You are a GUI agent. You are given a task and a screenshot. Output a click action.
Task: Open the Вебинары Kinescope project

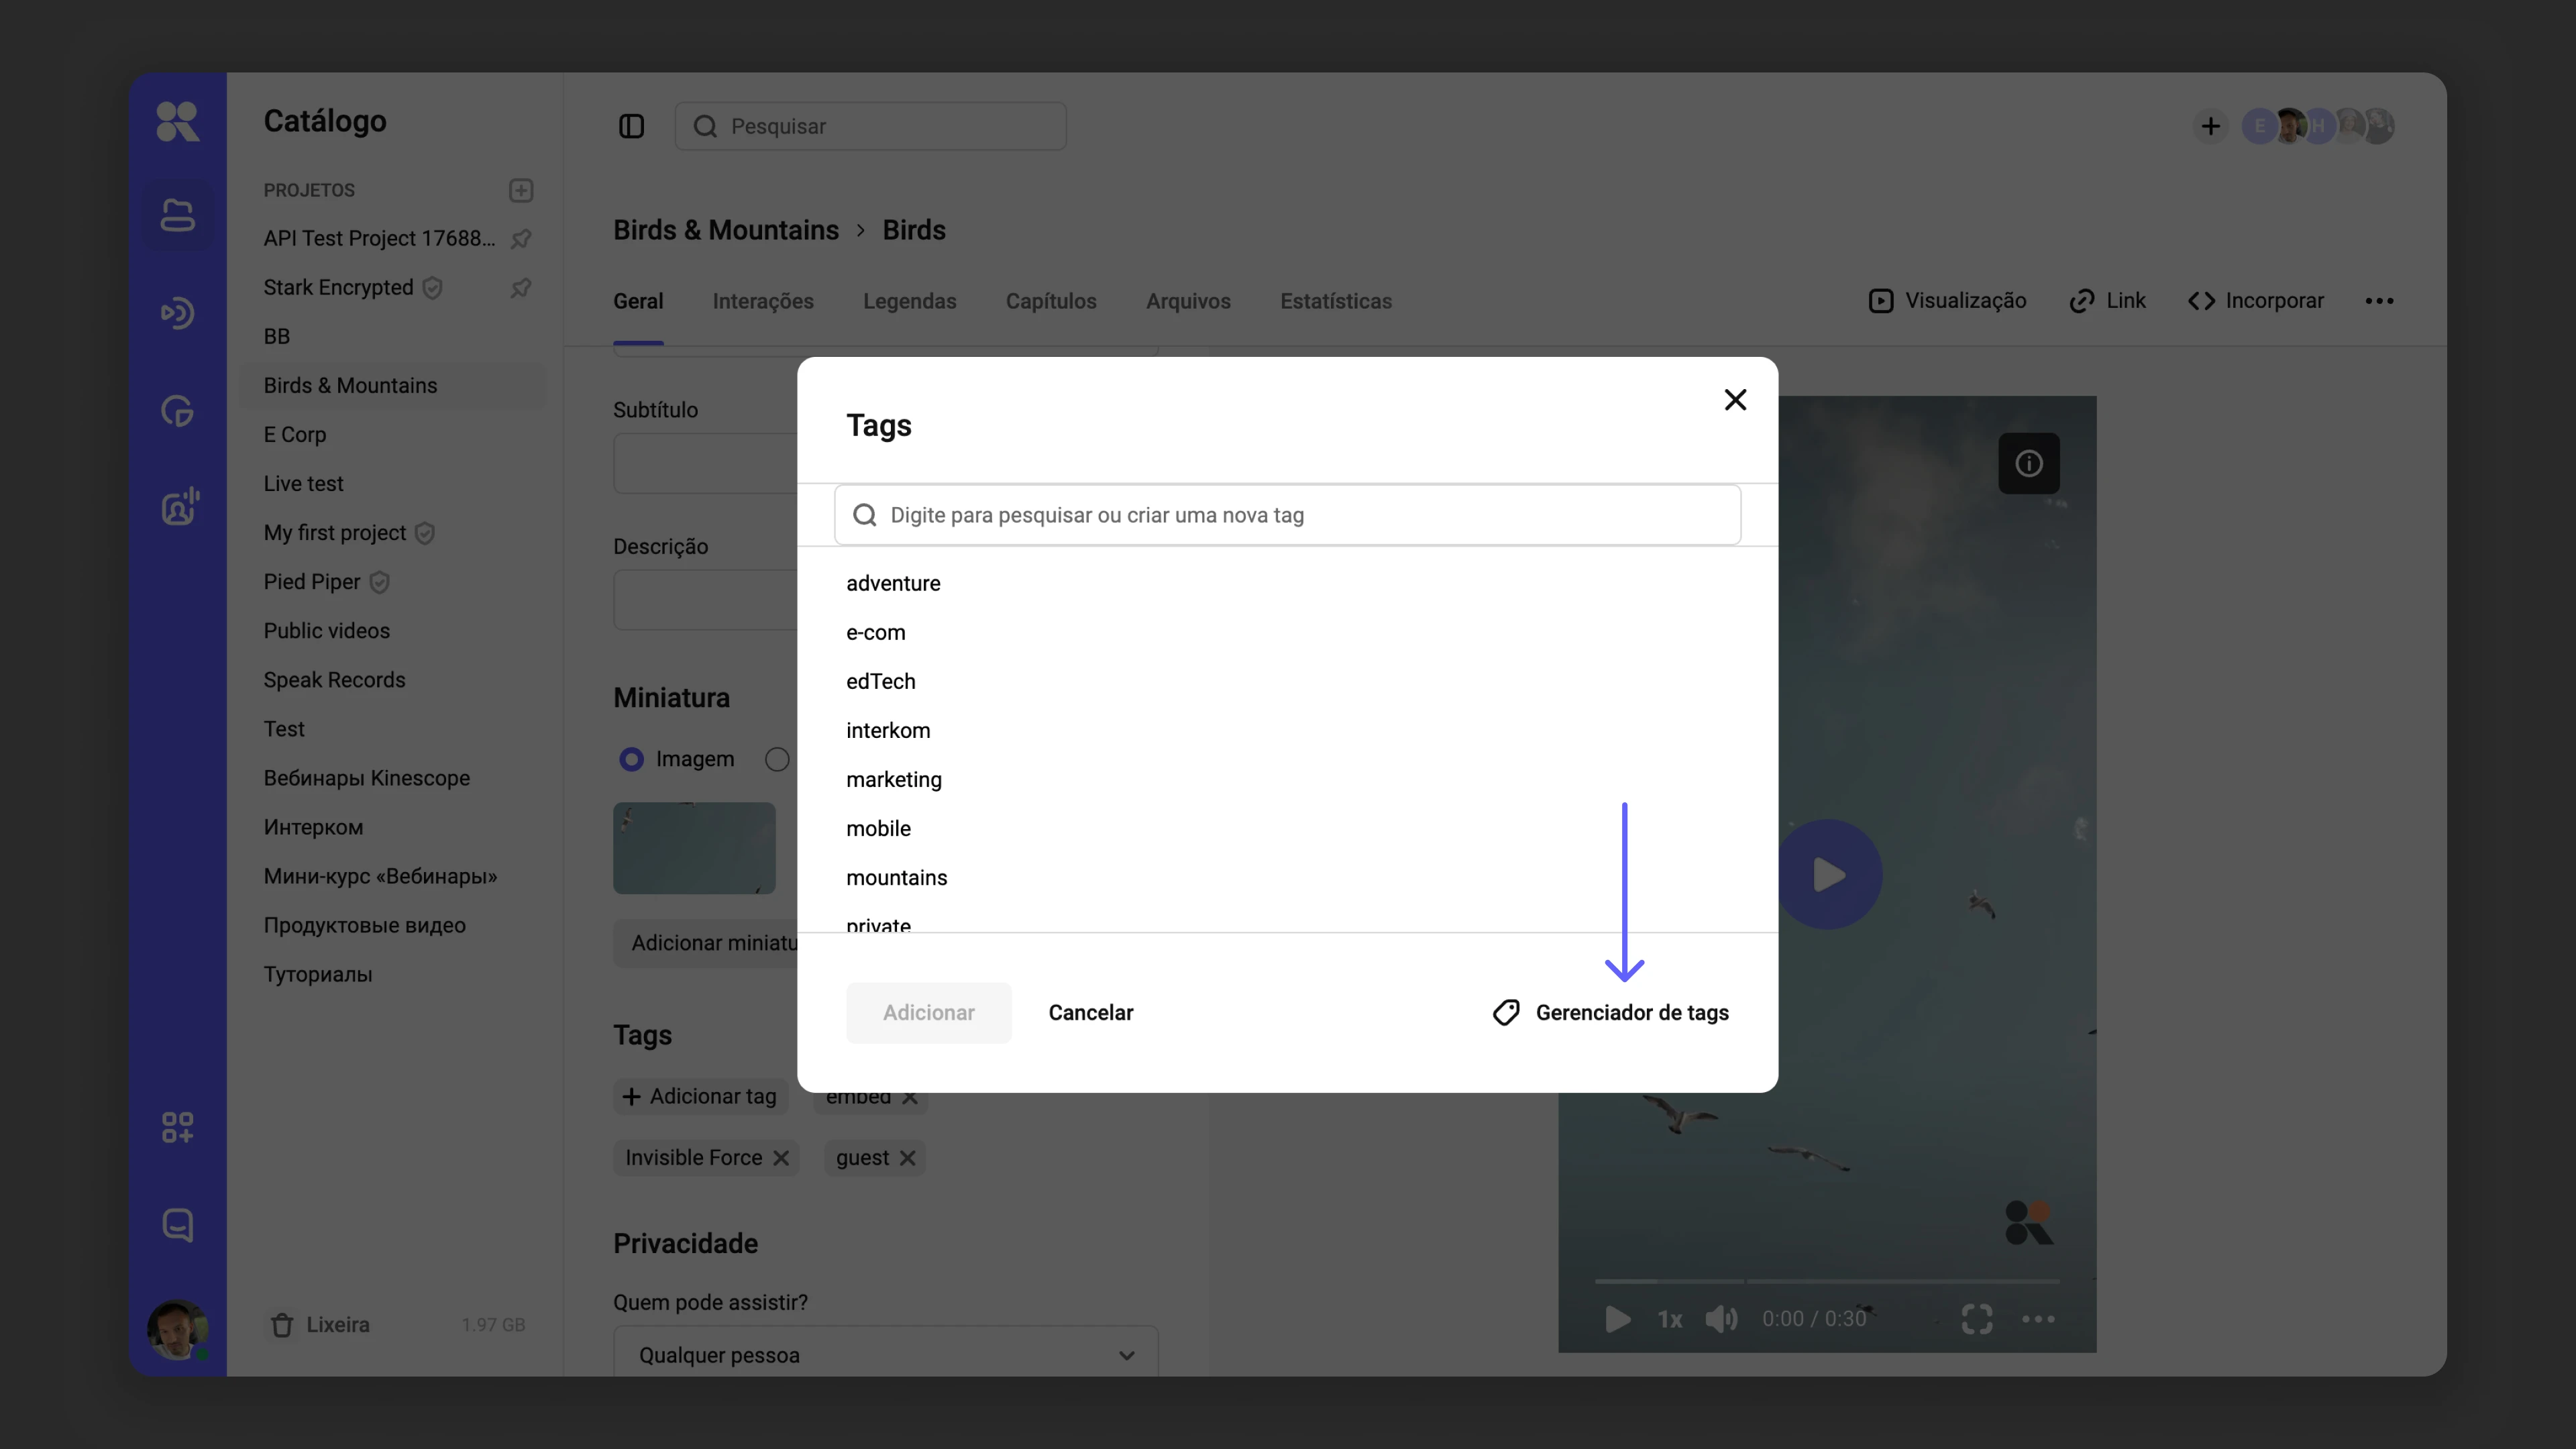pos(367,777)
